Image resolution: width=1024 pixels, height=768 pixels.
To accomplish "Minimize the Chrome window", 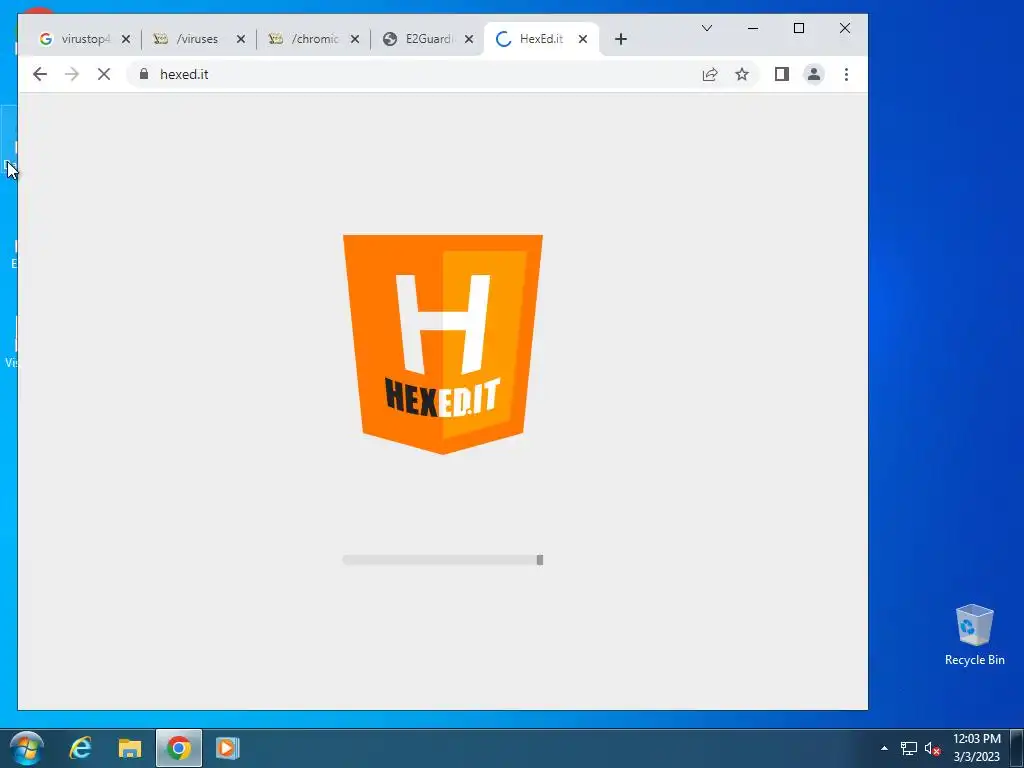I will click(x=753, y=28).
